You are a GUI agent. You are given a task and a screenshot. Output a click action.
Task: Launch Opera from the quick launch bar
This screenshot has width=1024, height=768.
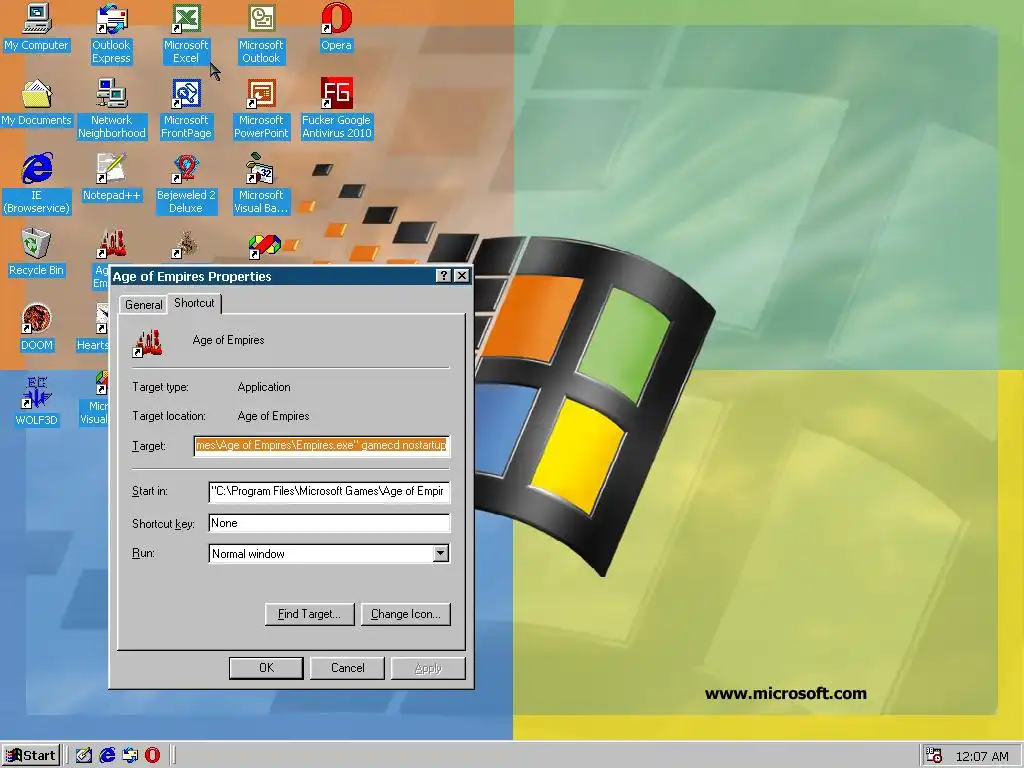(152, 755)
